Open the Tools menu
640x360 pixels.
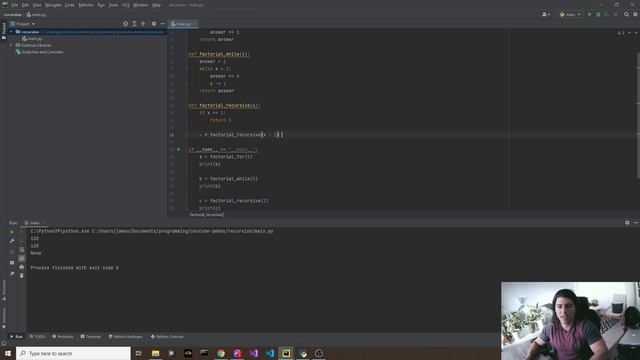click(x=113, y=5)
